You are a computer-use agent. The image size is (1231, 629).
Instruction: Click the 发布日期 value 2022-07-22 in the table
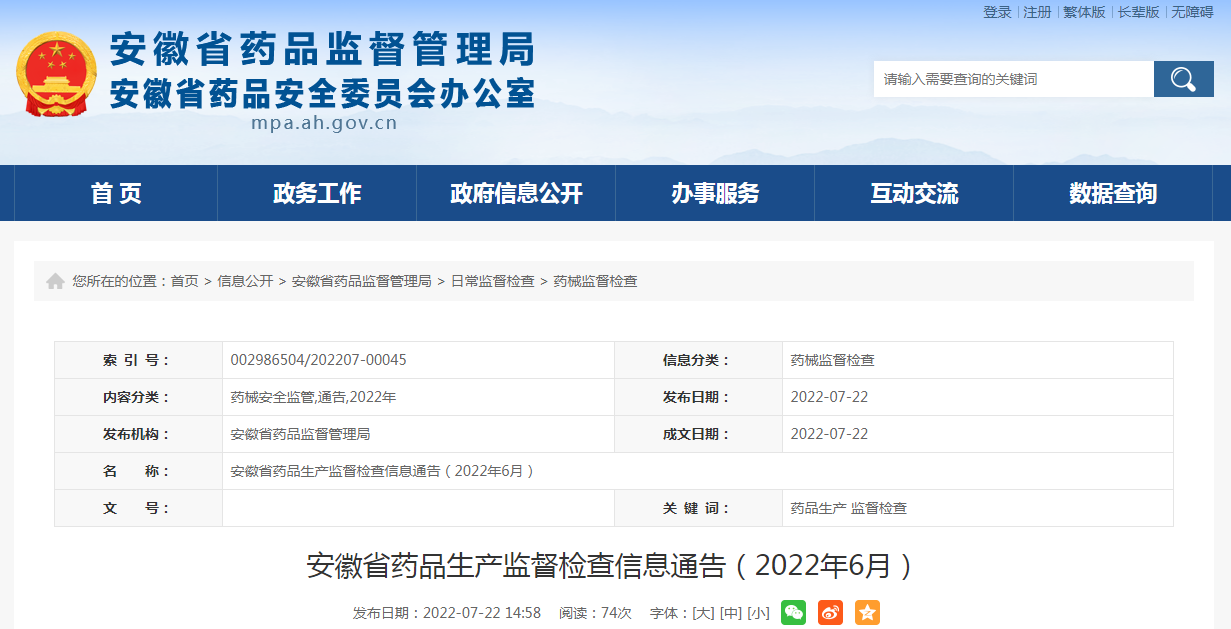(829, 397)
